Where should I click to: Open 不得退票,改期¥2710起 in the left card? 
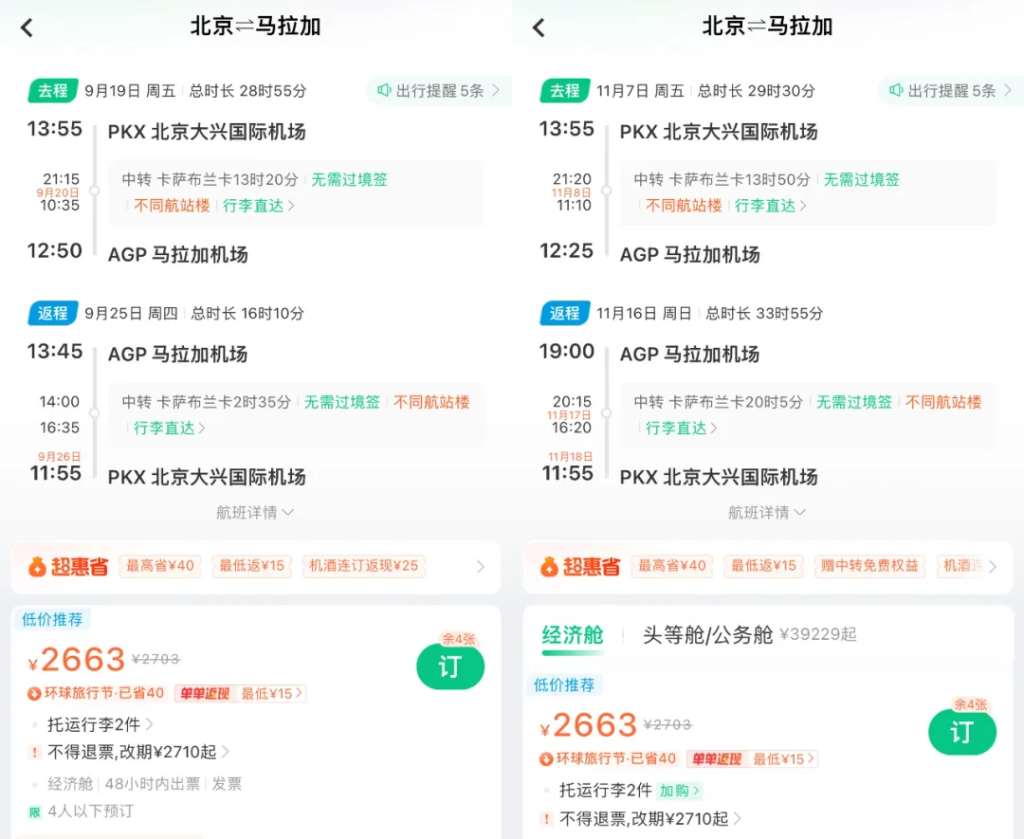(x=138, y=752)
